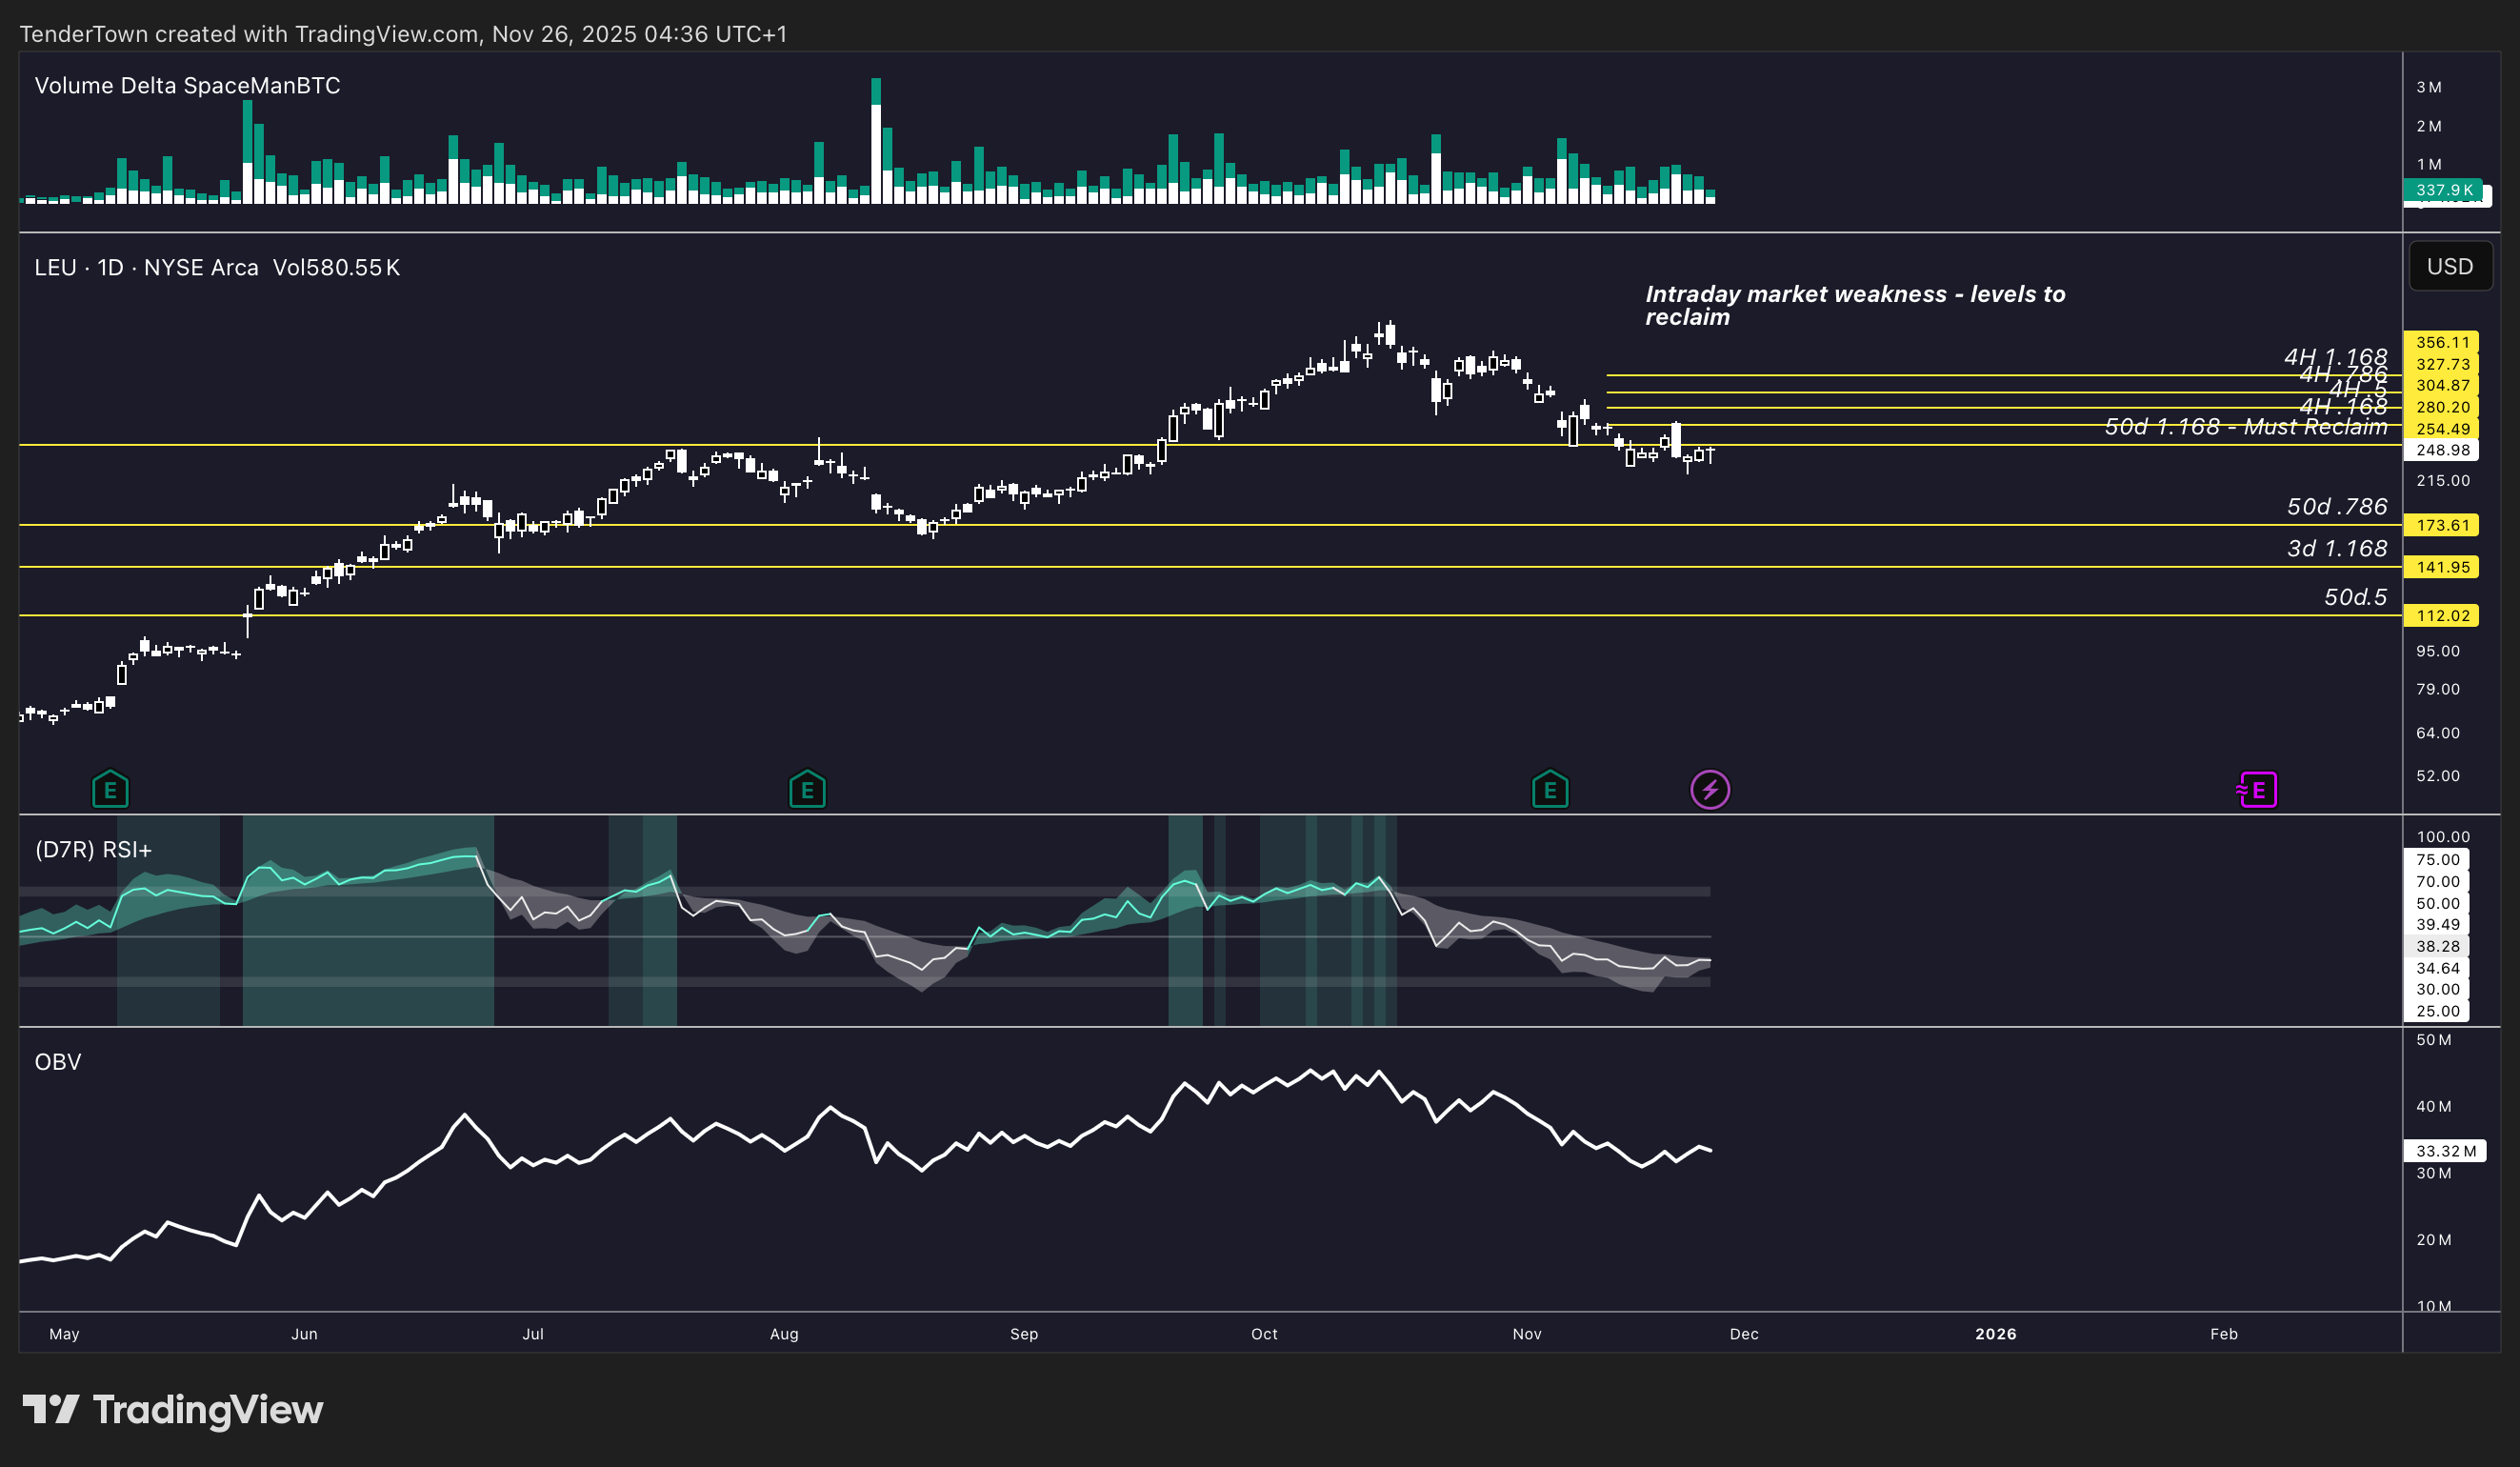Click the 327.73 price level label
Image resolution: width=2520 pixels, height=1467 pixels.
coord(2441,364)
